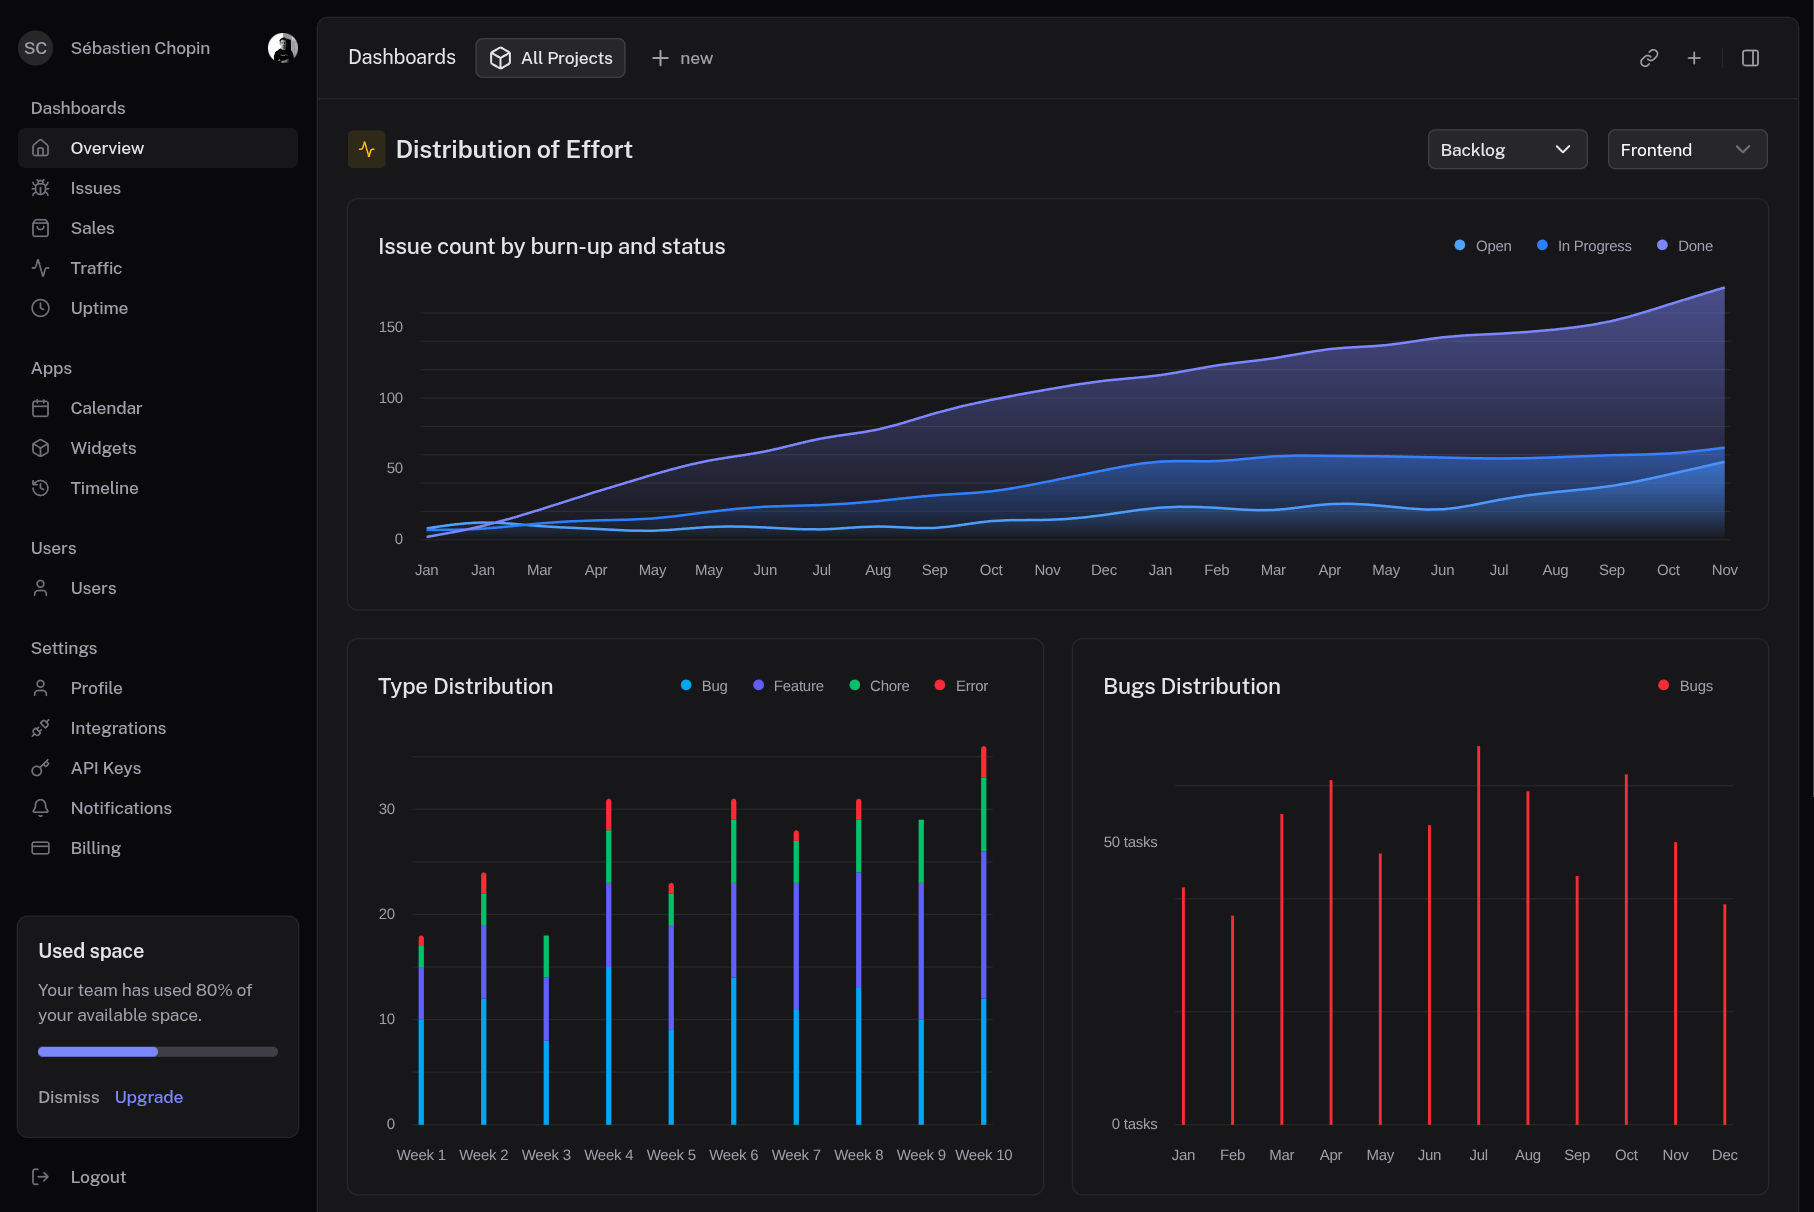Click the API Keys key icon
The width and height of the screenshot is (1814, 1212).
coord(41,768)
